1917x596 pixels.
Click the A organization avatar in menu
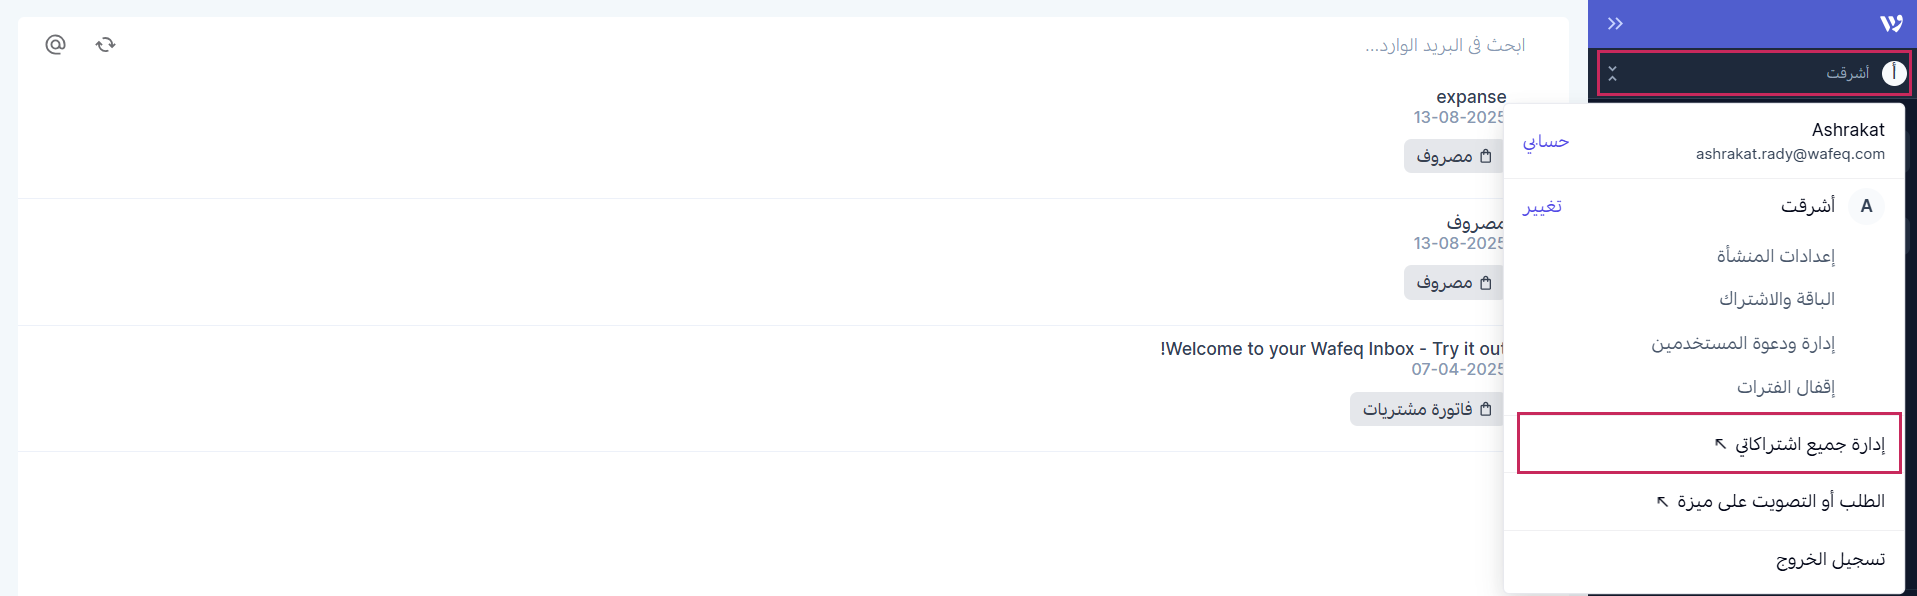pyautogui.click(x=1866, y=206)
